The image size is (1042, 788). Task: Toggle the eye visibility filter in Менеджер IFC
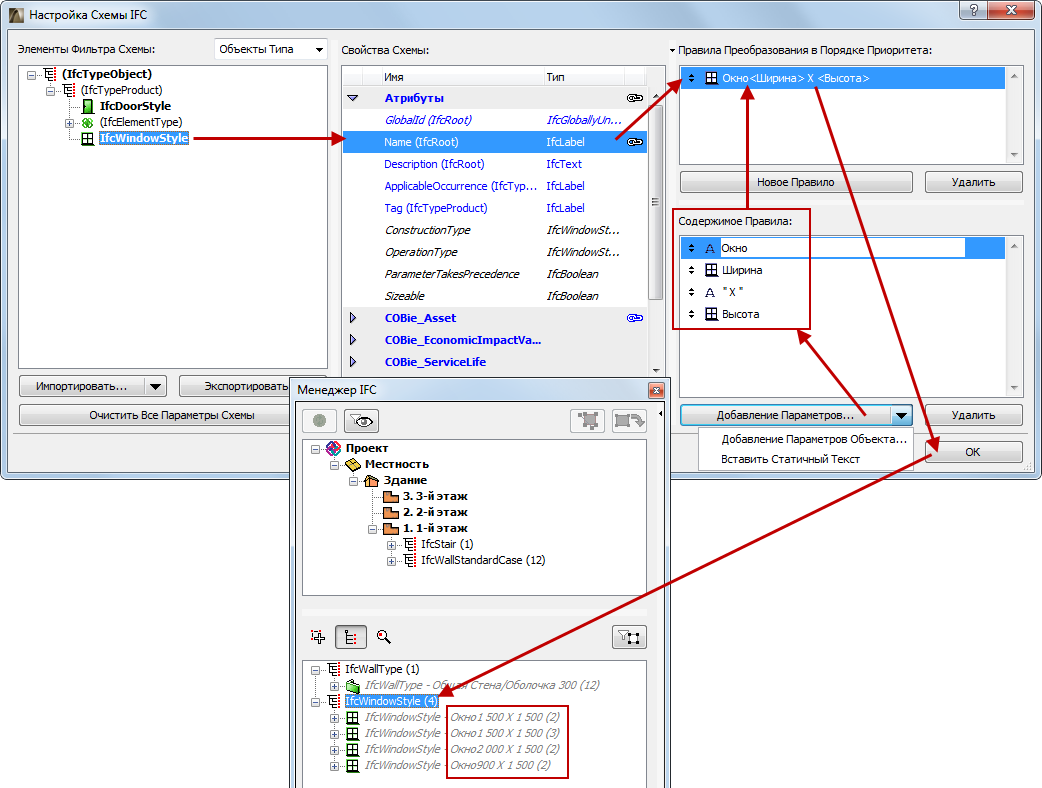[x=362, y=421]
